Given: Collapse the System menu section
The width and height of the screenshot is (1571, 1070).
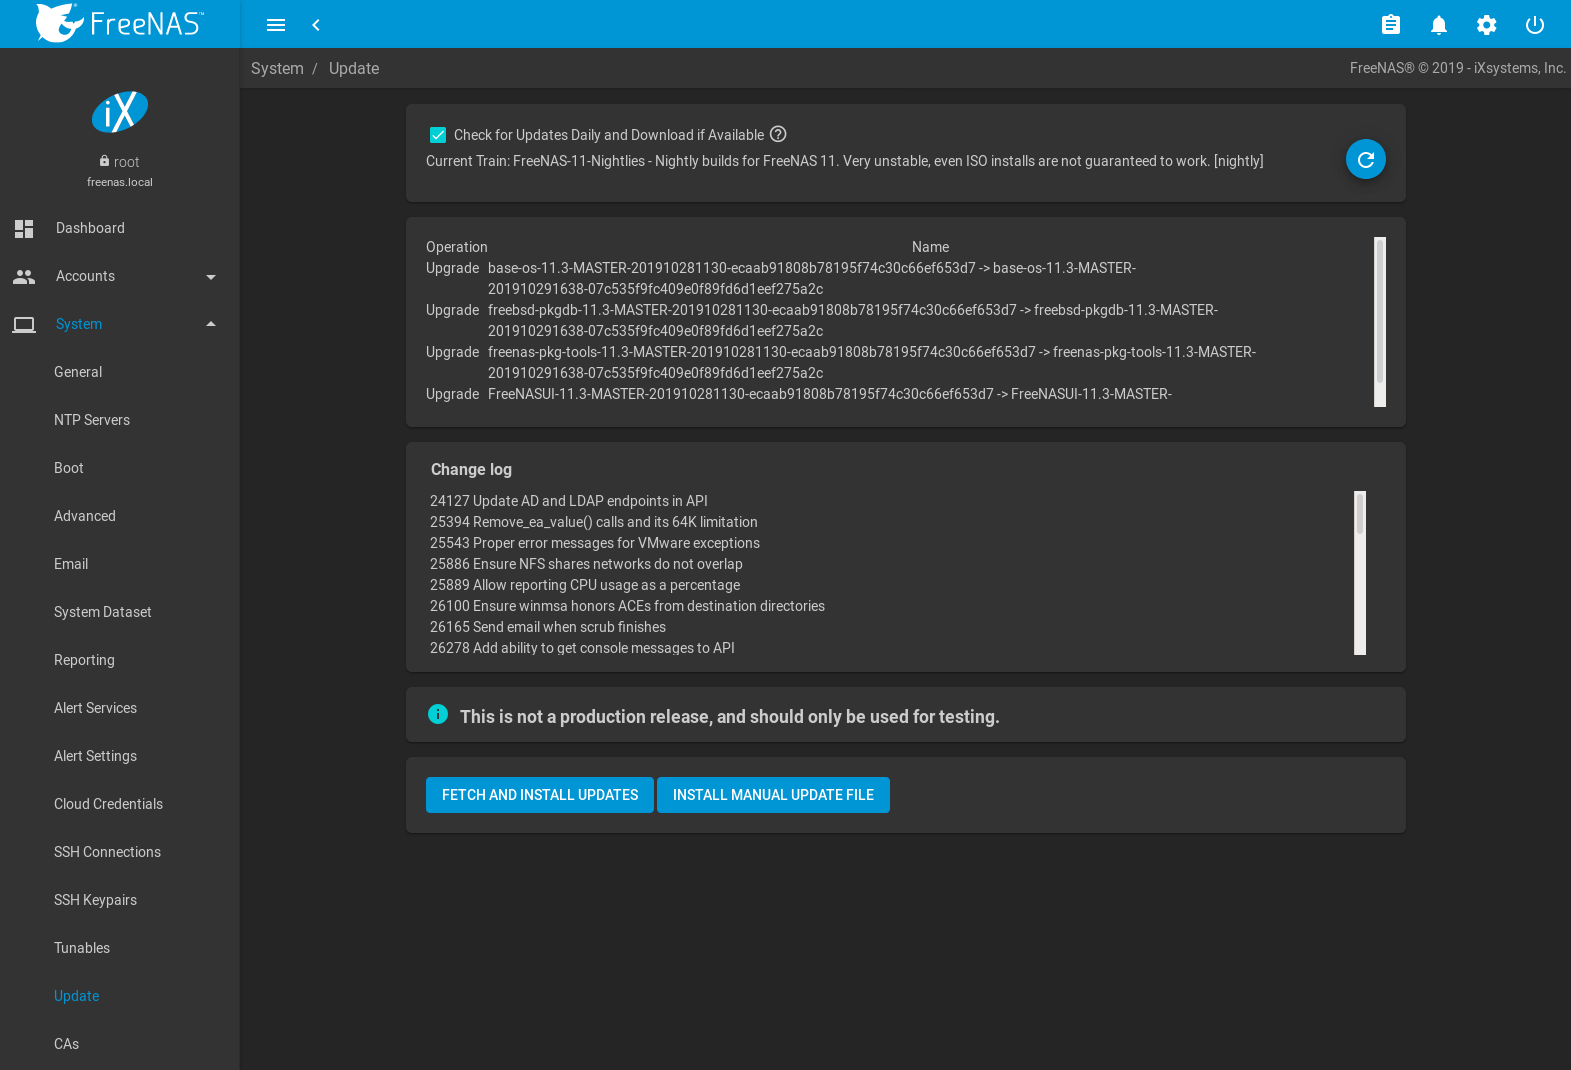Looking at the screenshot, I should pyautogui.click(x=210, y=324).
